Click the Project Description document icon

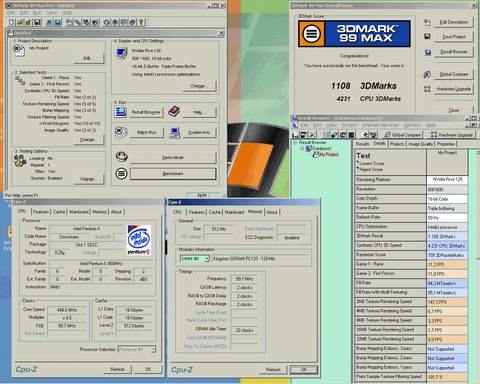[x=19, y=50]
